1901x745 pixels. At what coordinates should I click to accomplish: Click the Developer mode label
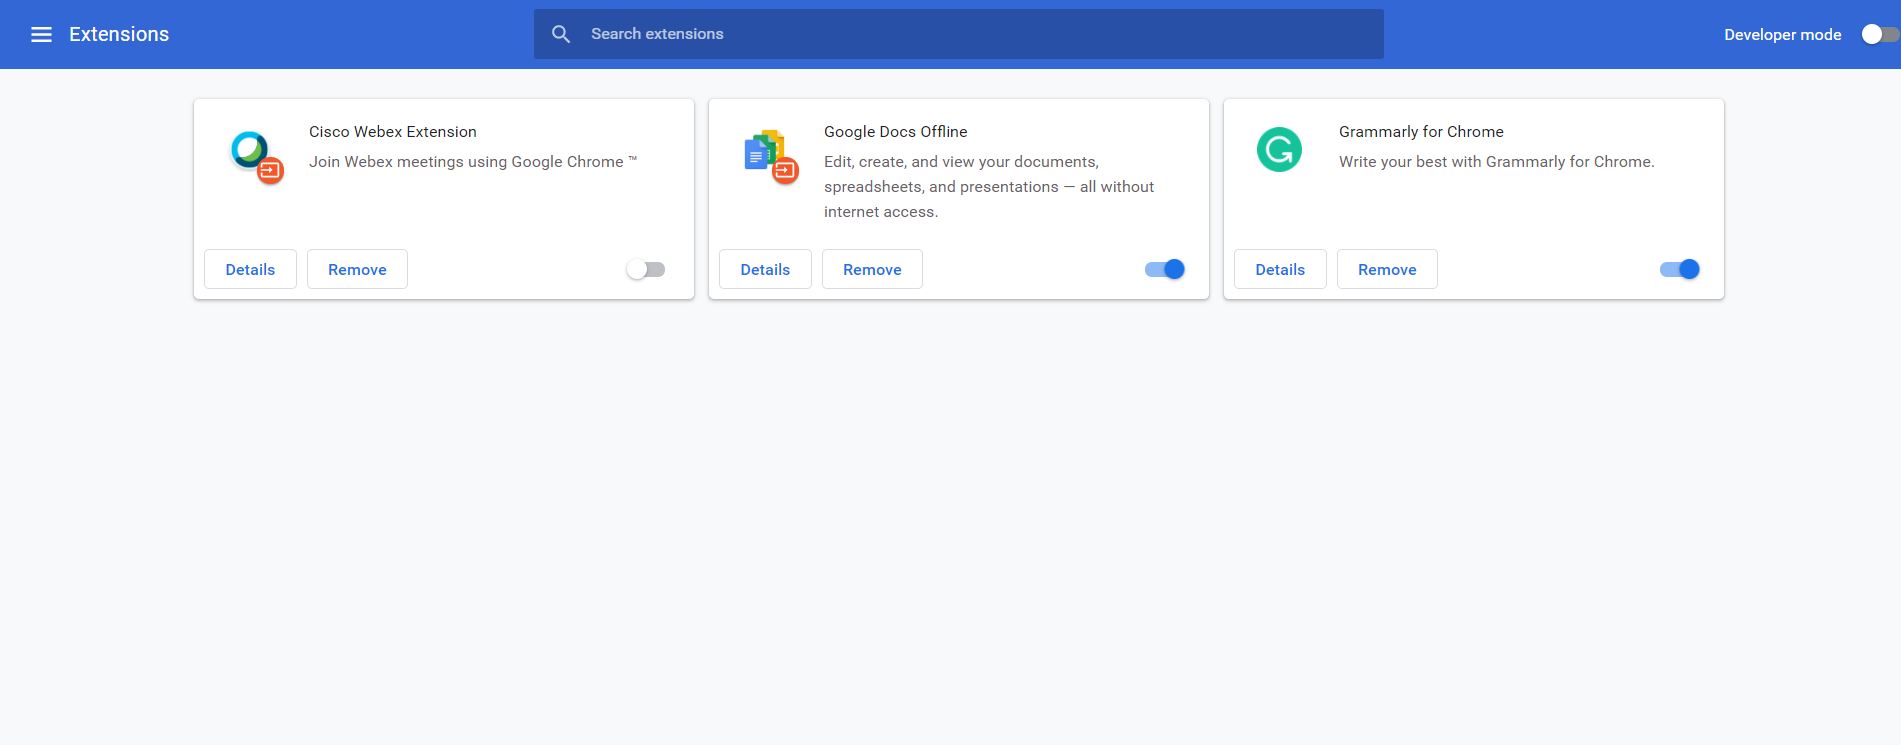click(x=1782, y=35)
